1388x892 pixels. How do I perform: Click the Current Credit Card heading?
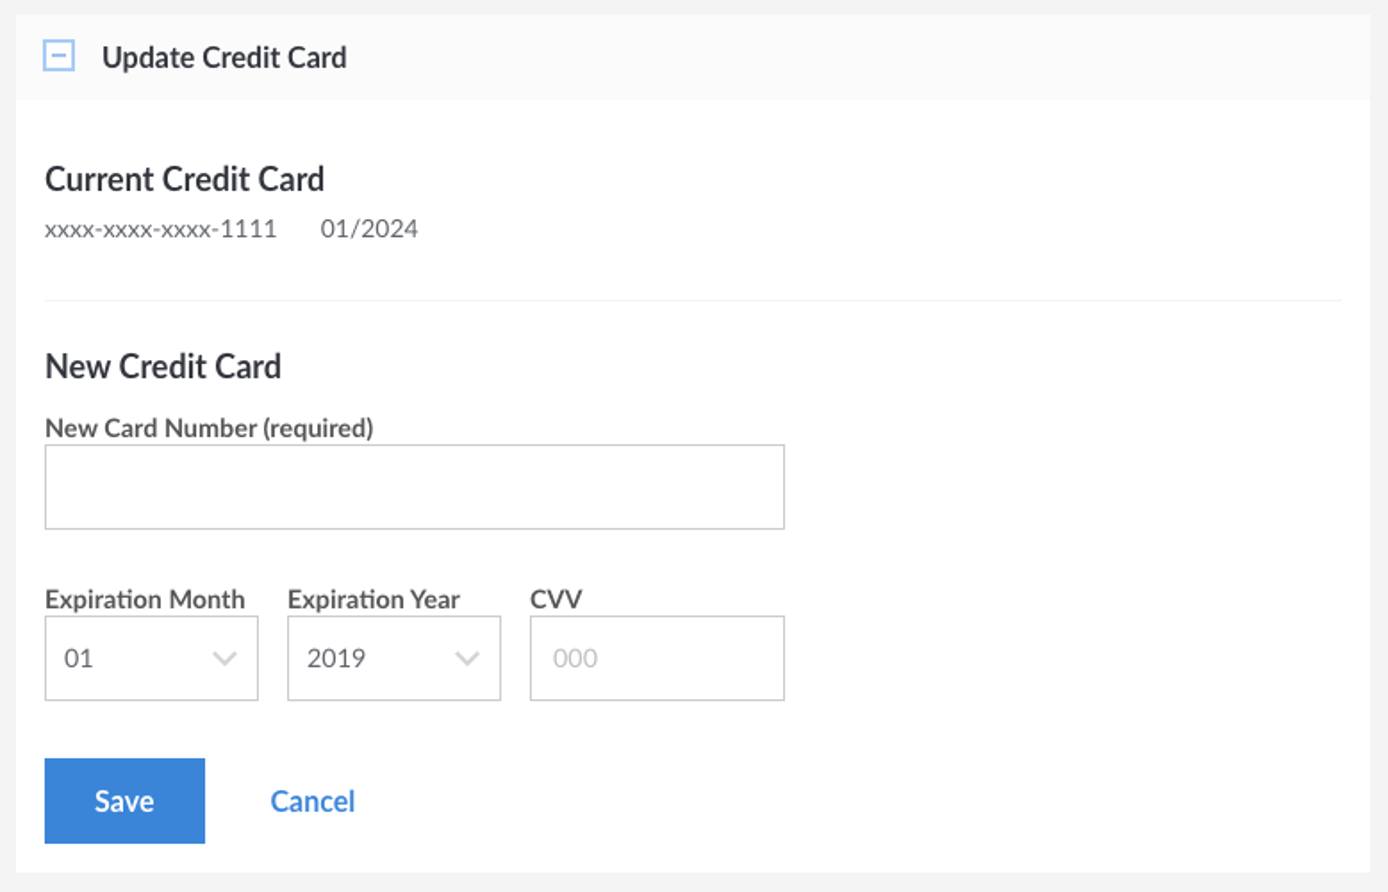[x=185, y=179]
